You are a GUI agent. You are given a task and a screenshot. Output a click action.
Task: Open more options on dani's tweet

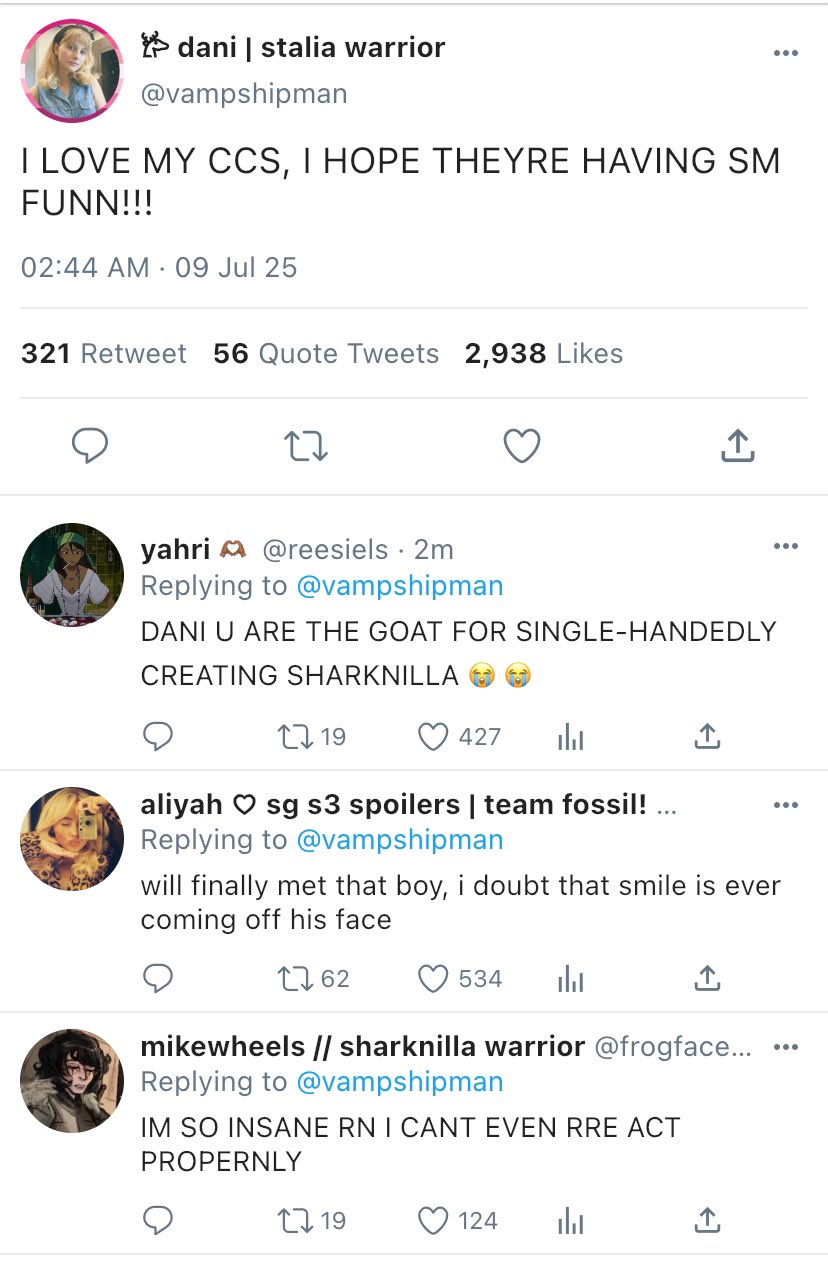[786, 53]
